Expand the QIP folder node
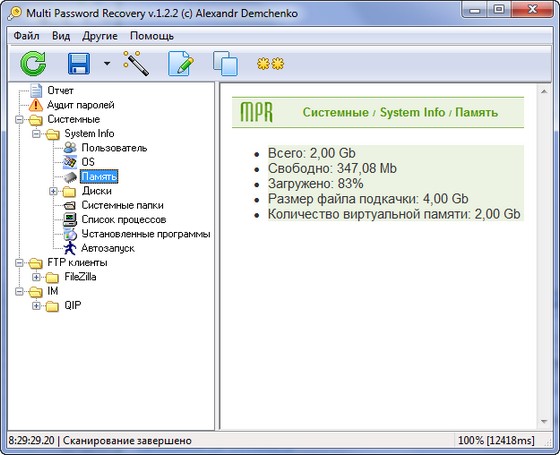The width and height of the screenshot is (560, 455). [x=36, y=306]
